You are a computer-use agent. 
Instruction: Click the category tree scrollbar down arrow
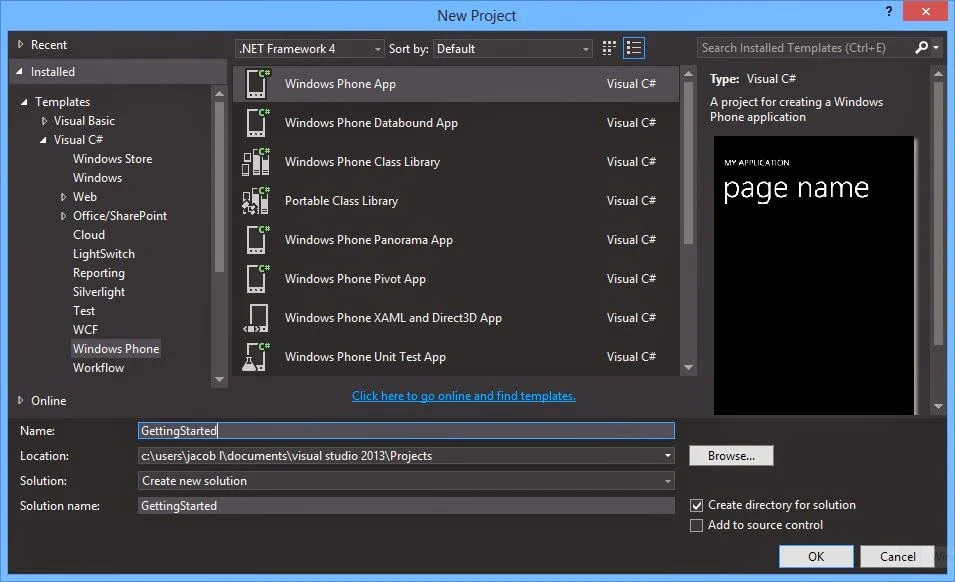219,379
